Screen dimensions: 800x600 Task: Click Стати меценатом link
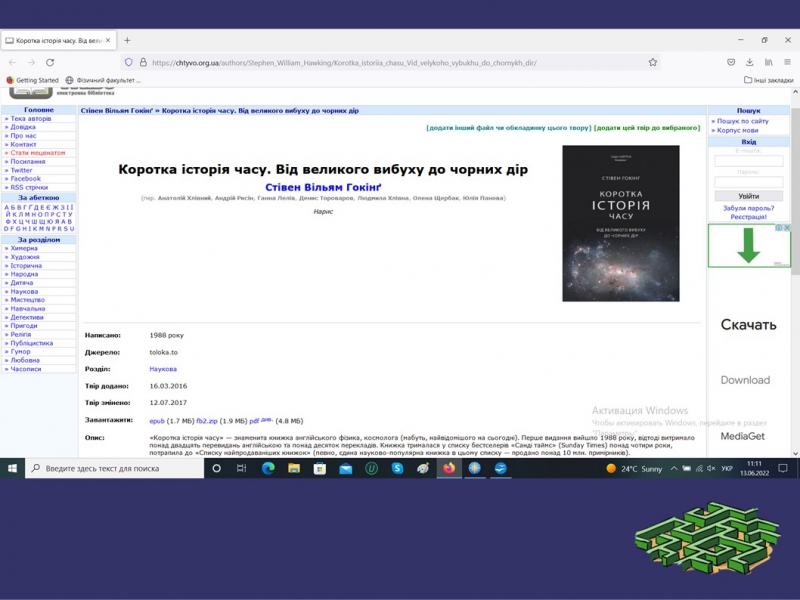coord(38,153)
